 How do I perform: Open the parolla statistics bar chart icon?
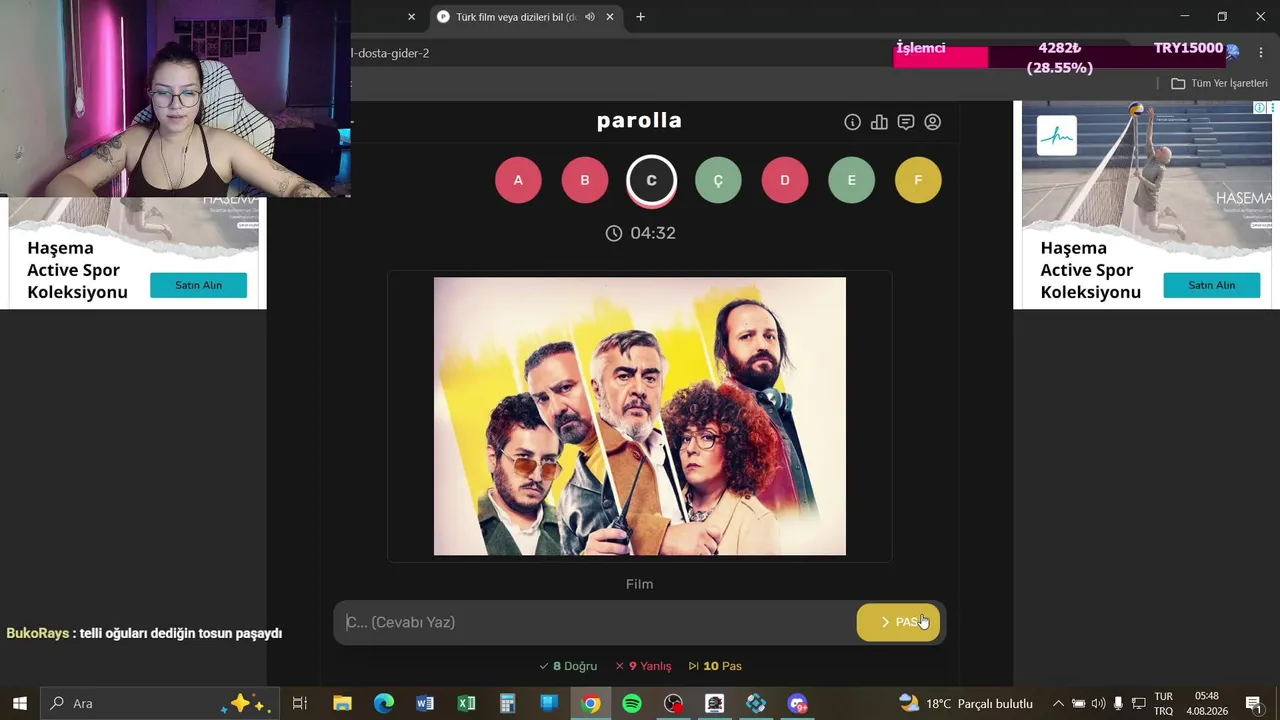(879, 122)
